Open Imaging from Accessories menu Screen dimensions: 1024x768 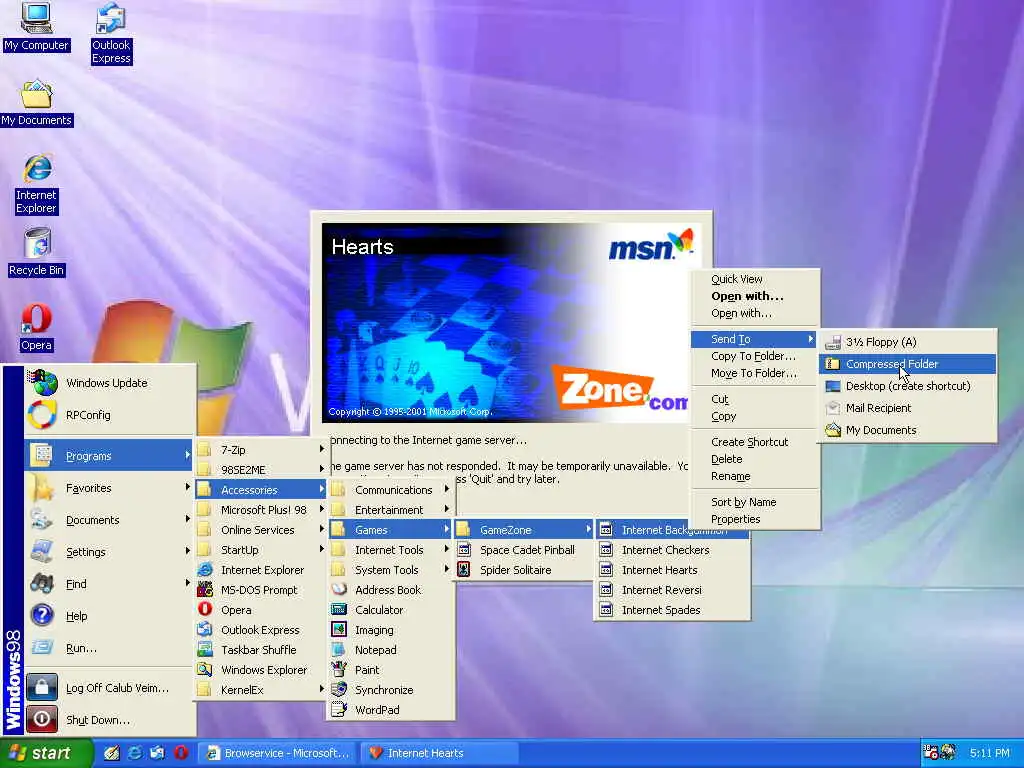click(x=391, y=630)
